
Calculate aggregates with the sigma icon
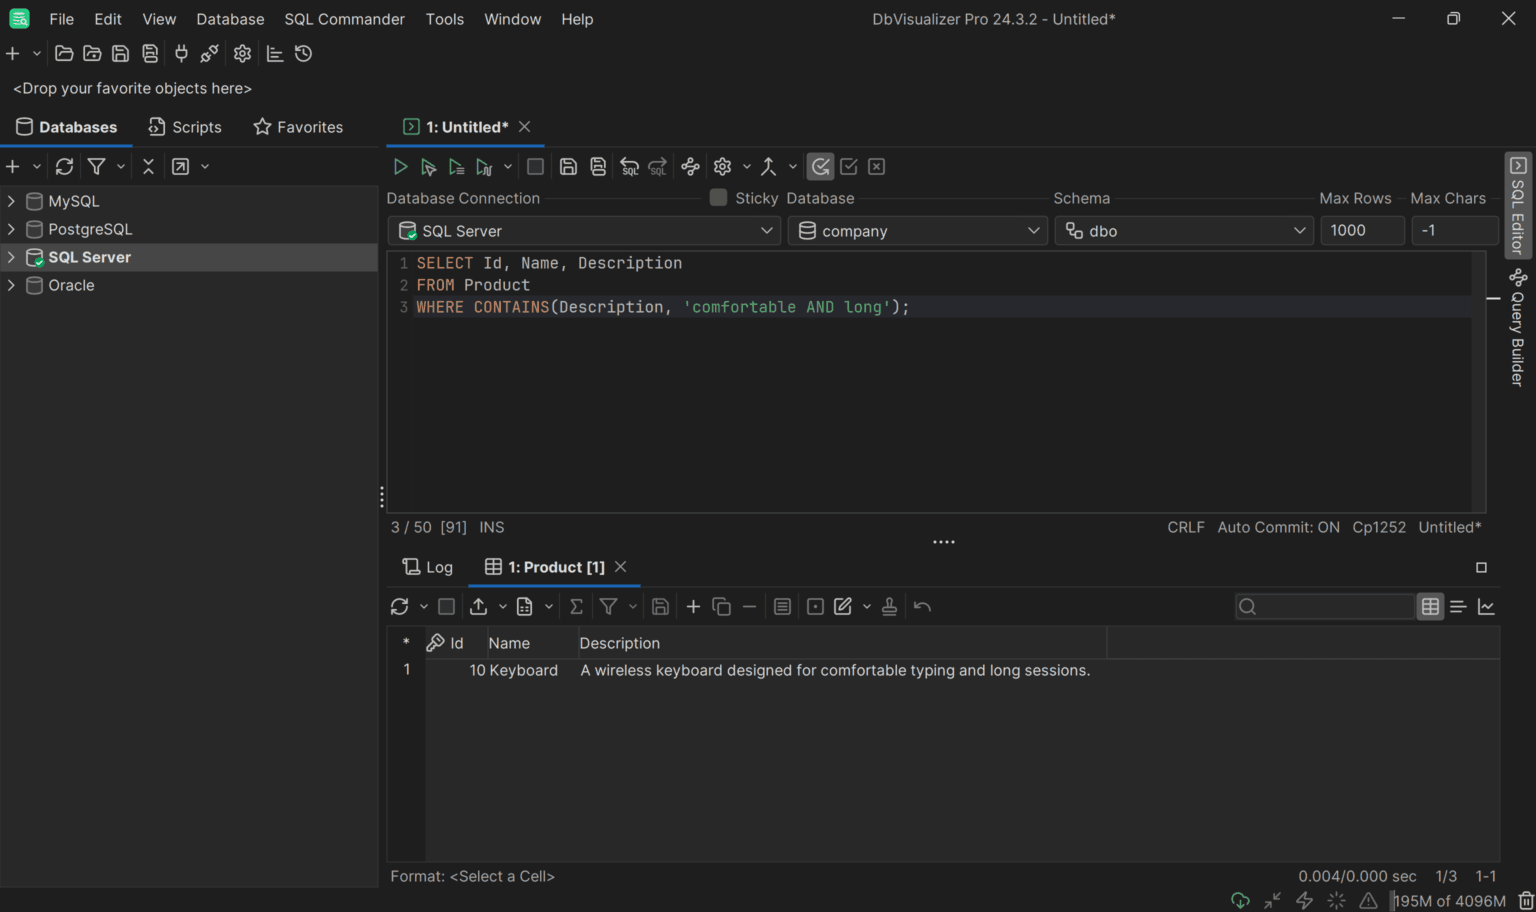pyautogui.click(x=575, y=606)
